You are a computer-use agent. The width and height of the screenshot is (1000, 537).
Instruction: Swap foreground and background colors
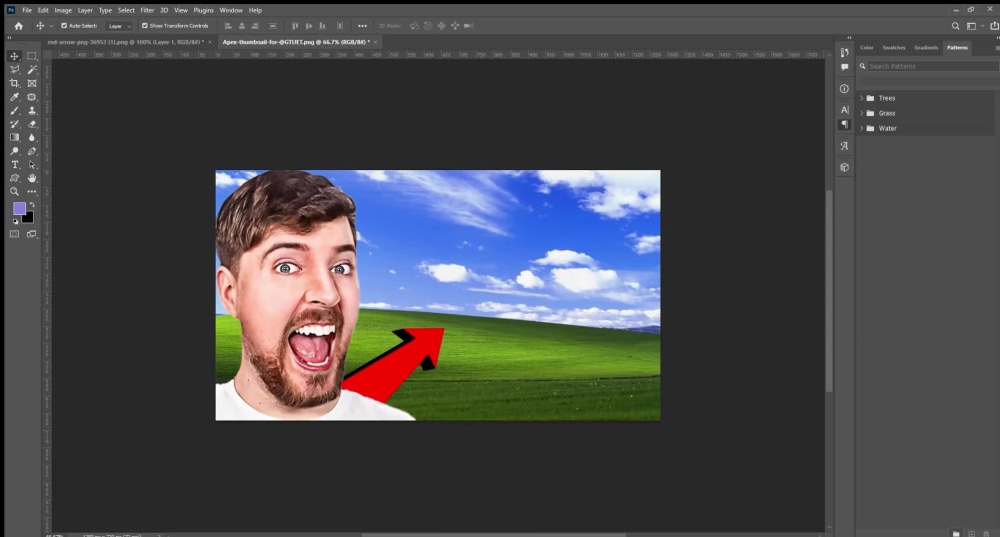[32, 205]
